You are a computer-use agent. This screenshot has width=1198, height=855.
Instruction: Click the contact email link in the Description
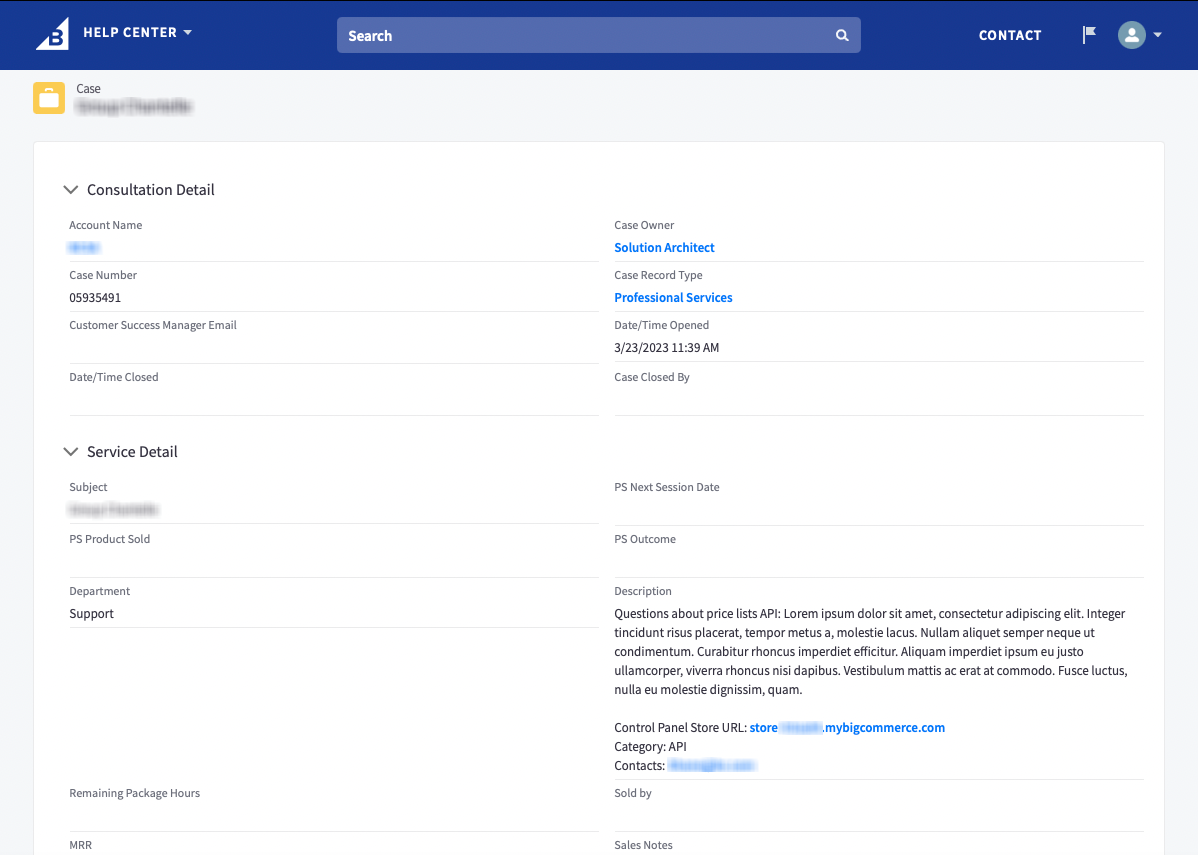point(711,765)
